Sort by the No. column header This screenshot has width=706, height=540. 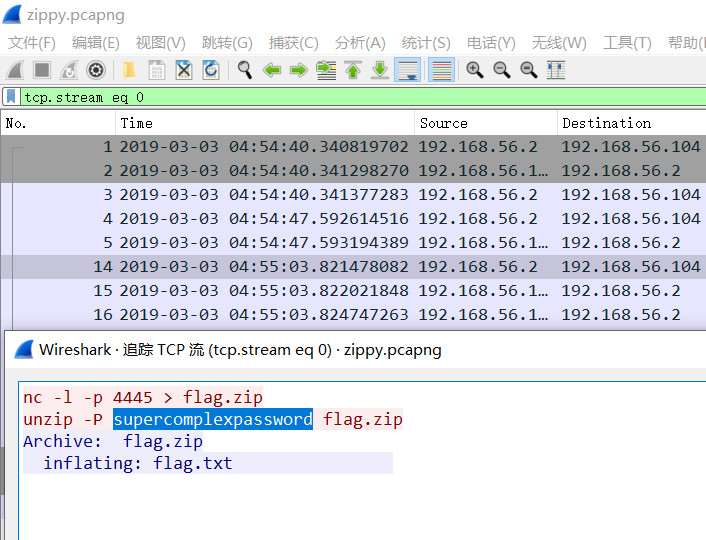58,123
